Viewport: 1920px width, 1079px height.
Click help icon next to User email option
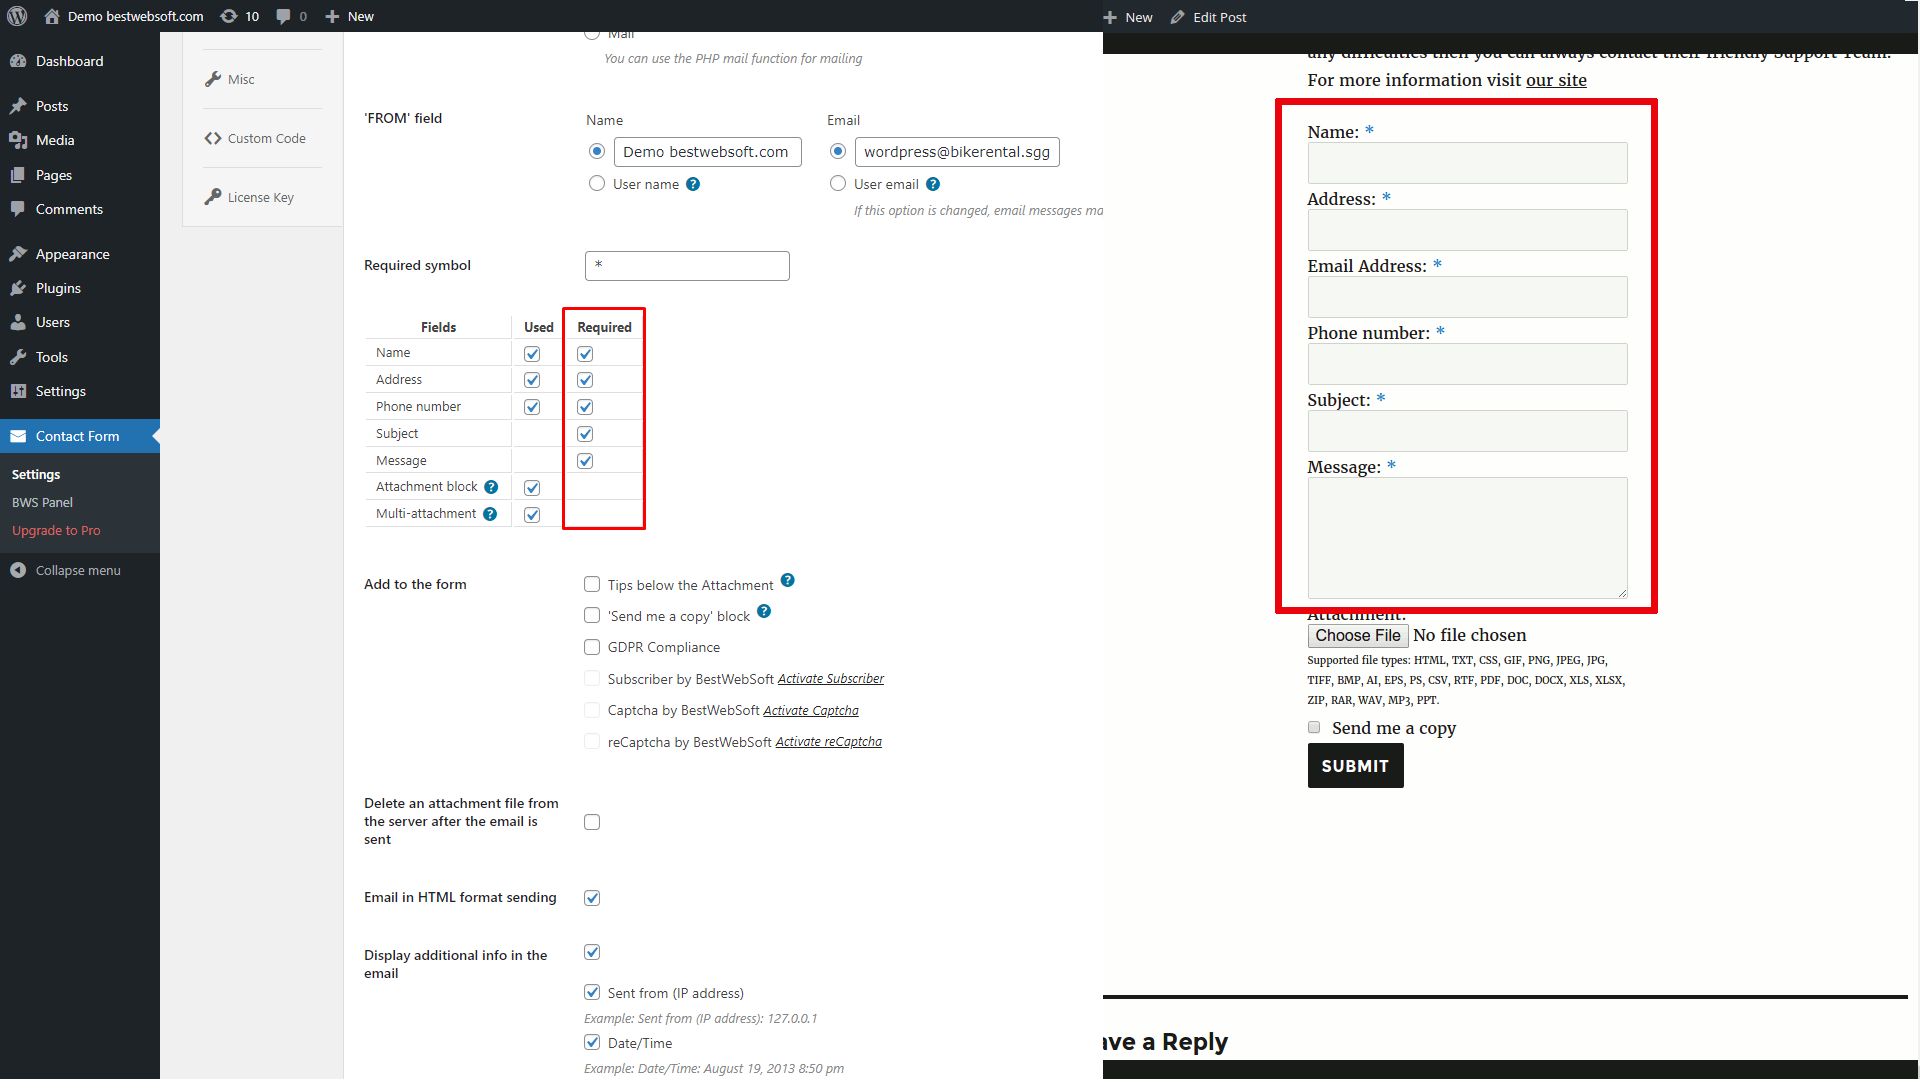933,184
